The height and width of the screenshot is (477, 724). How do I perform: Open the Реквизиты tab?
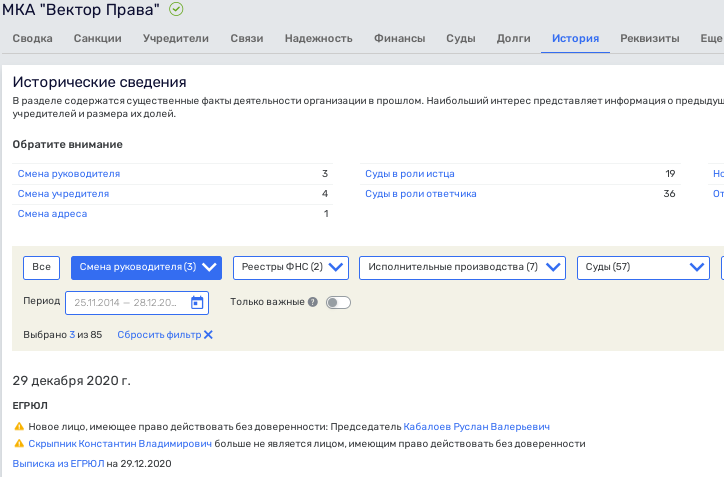650,38
